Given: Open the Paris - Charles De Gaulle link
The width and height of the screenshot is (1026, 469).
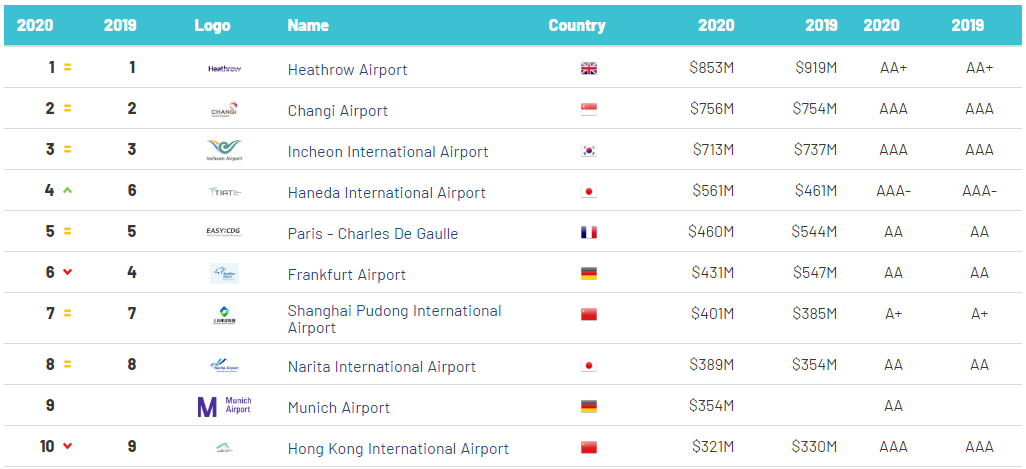Looking at the screenshot, I should 373,234.
